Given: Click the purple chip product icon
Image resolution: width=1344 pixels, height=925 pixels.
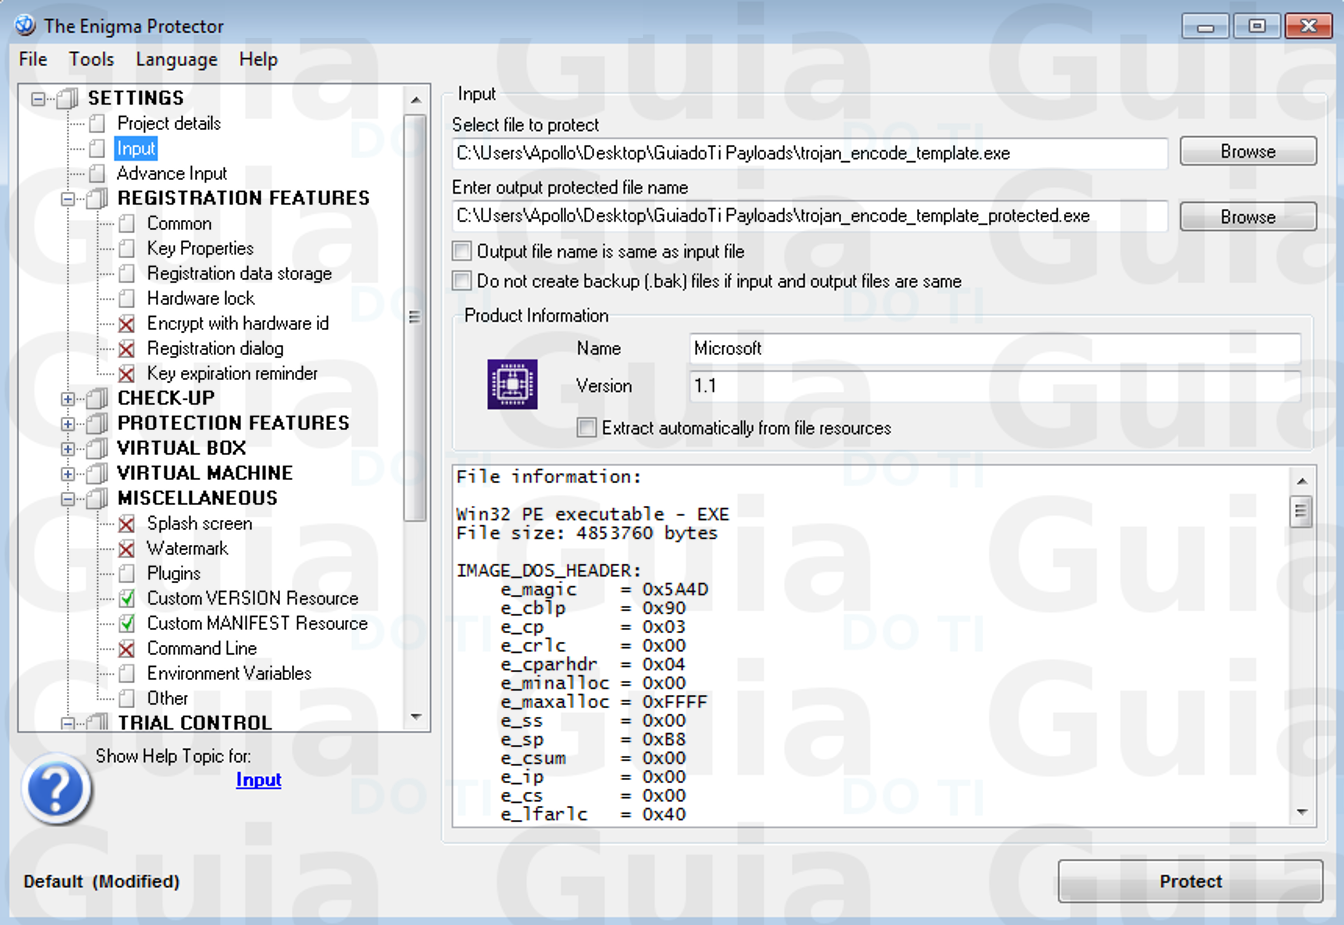Looking at the screenshot, I should pos(512,384).
